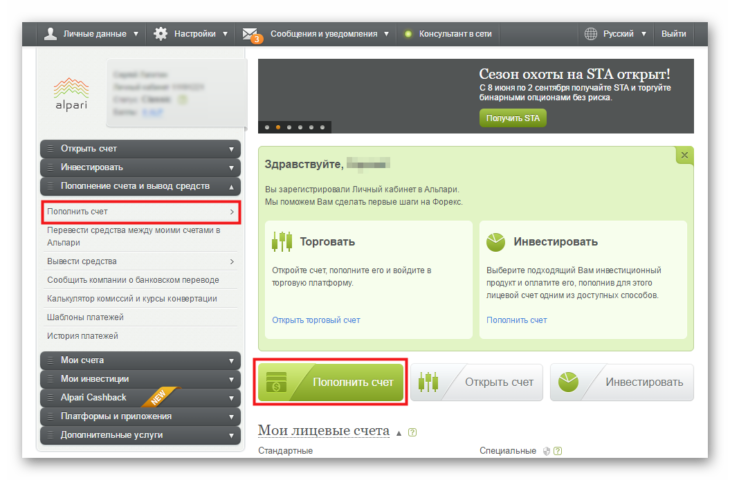
Task: Click the large Открыть счет button
Action: pos(477,382)
